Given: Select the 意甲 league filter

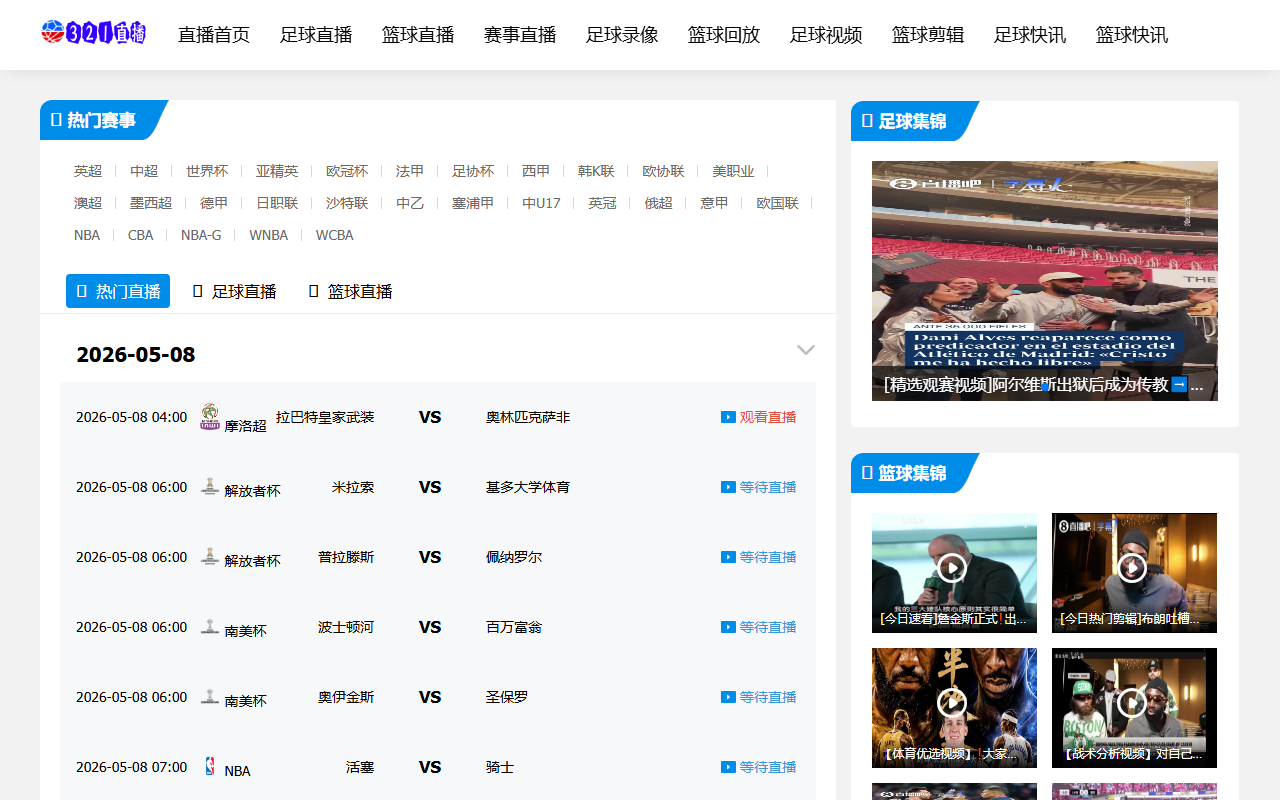Looking at the screenshot, I should tap(714, 203).
